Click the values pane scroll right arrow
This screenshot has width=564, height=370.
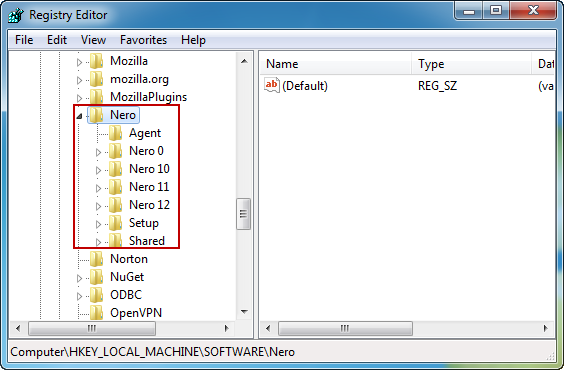point(546,328)
